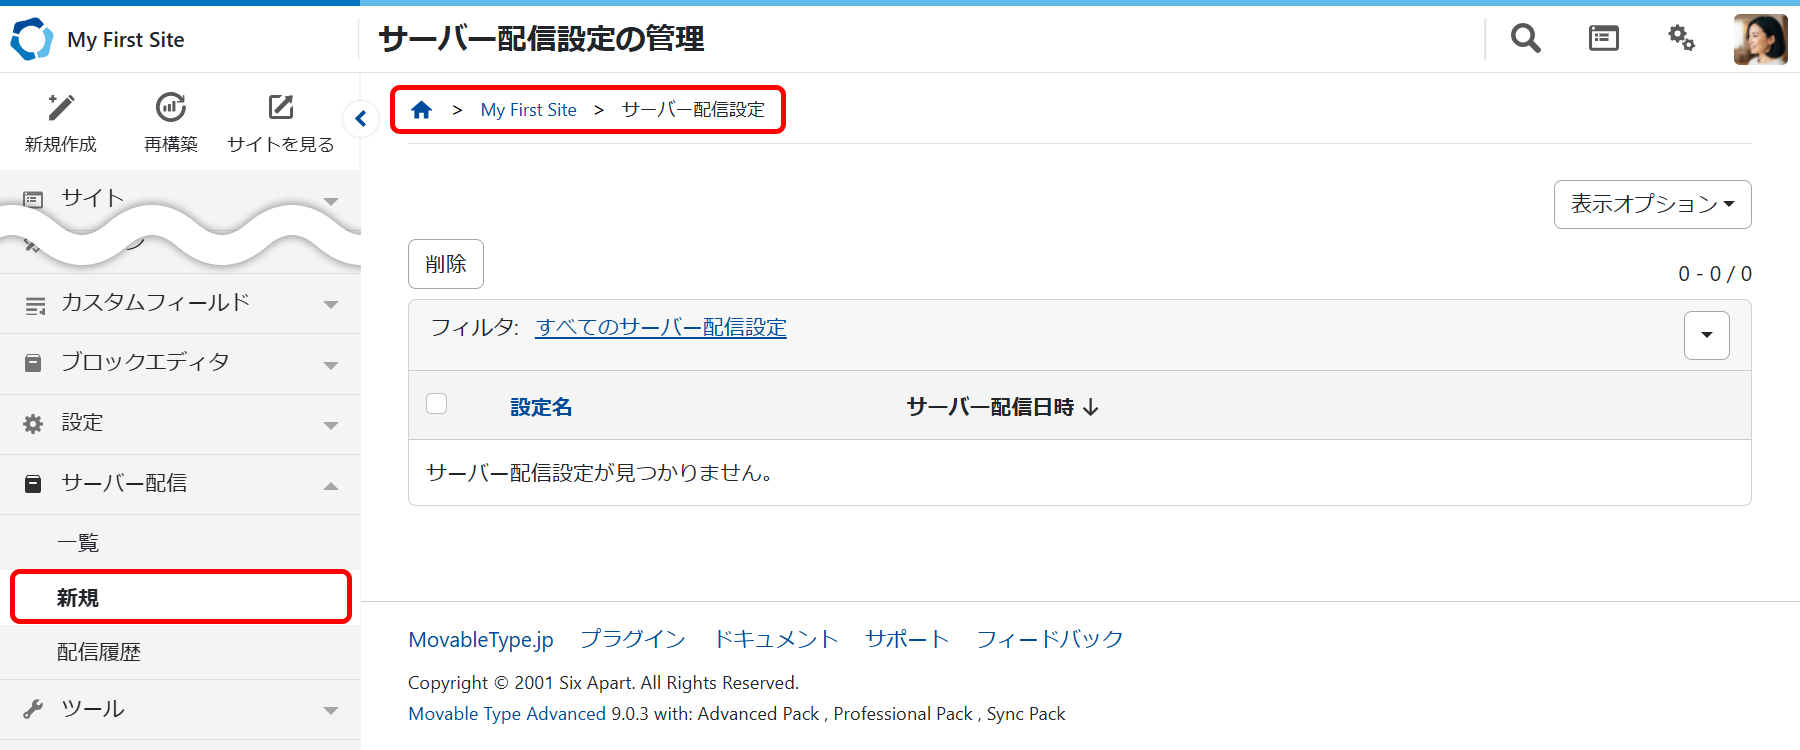Collapse the sidebar with the chevron button
Screen dimensions: 1800x750
[361, 119]
